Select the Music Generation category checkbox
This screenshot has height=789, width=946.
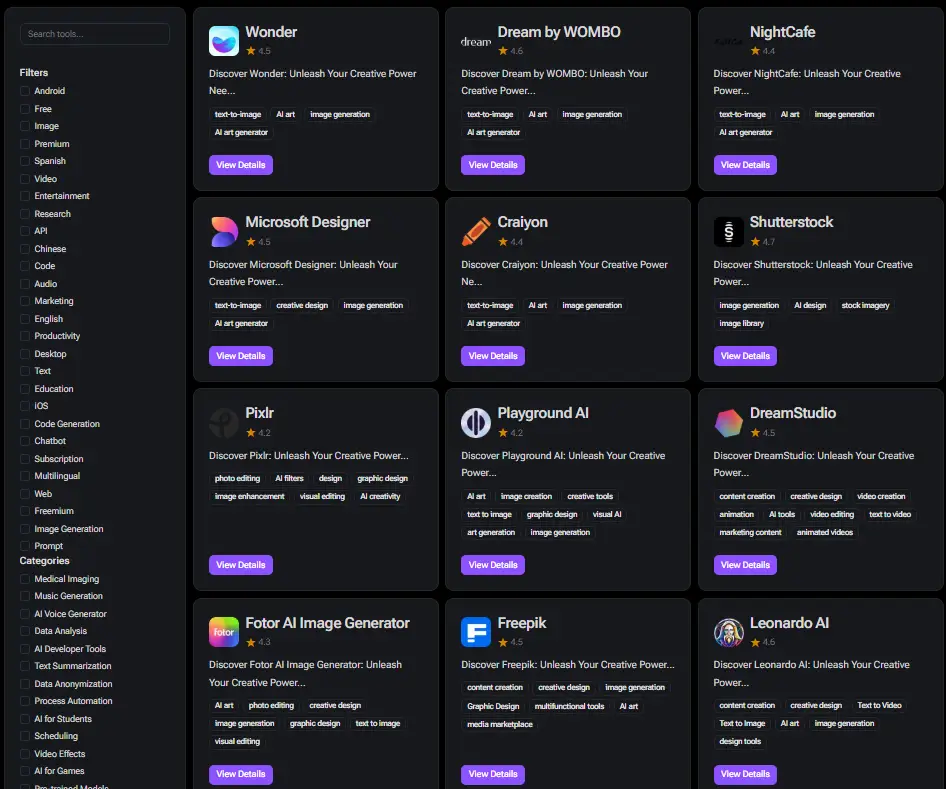point(25,596)
